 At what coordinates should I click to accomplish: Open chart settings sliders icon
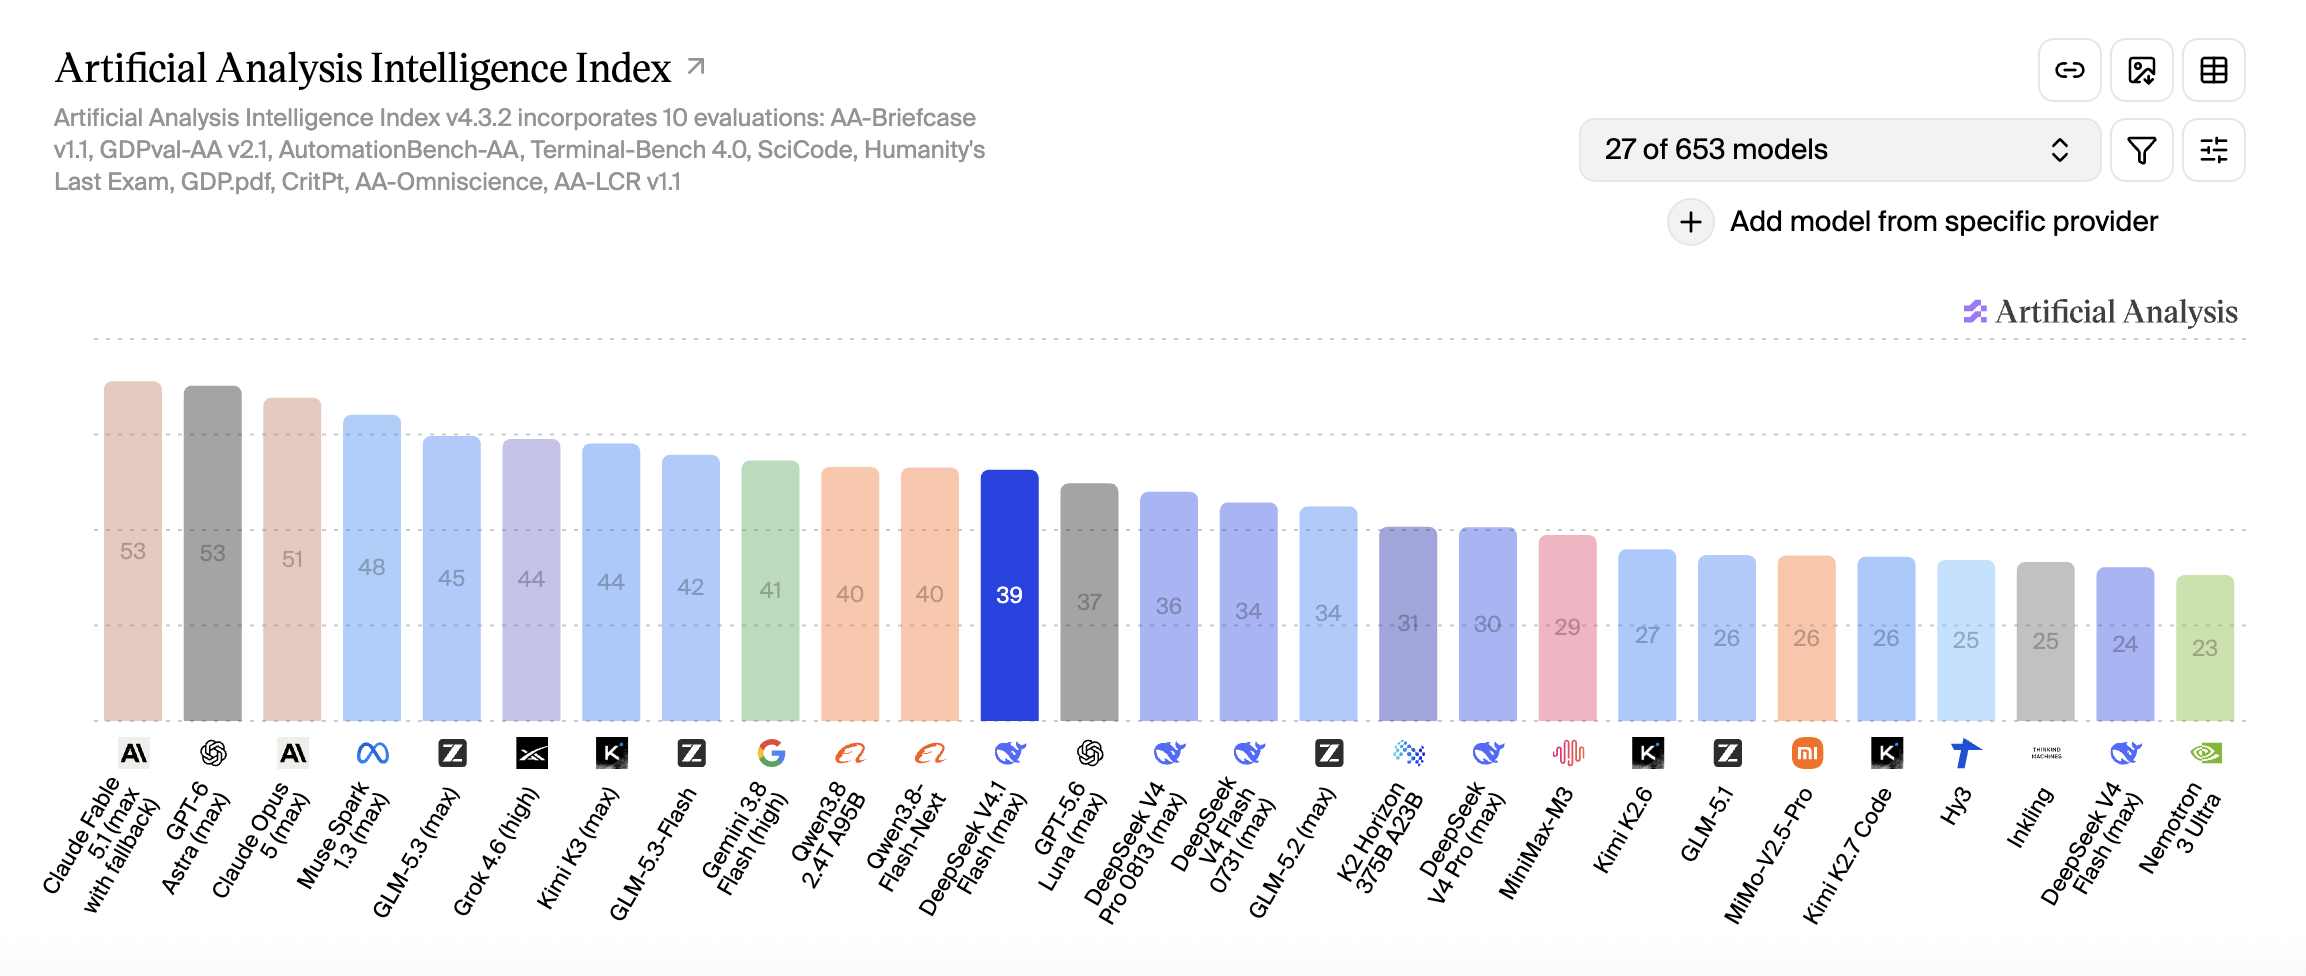pos(2213,150)
